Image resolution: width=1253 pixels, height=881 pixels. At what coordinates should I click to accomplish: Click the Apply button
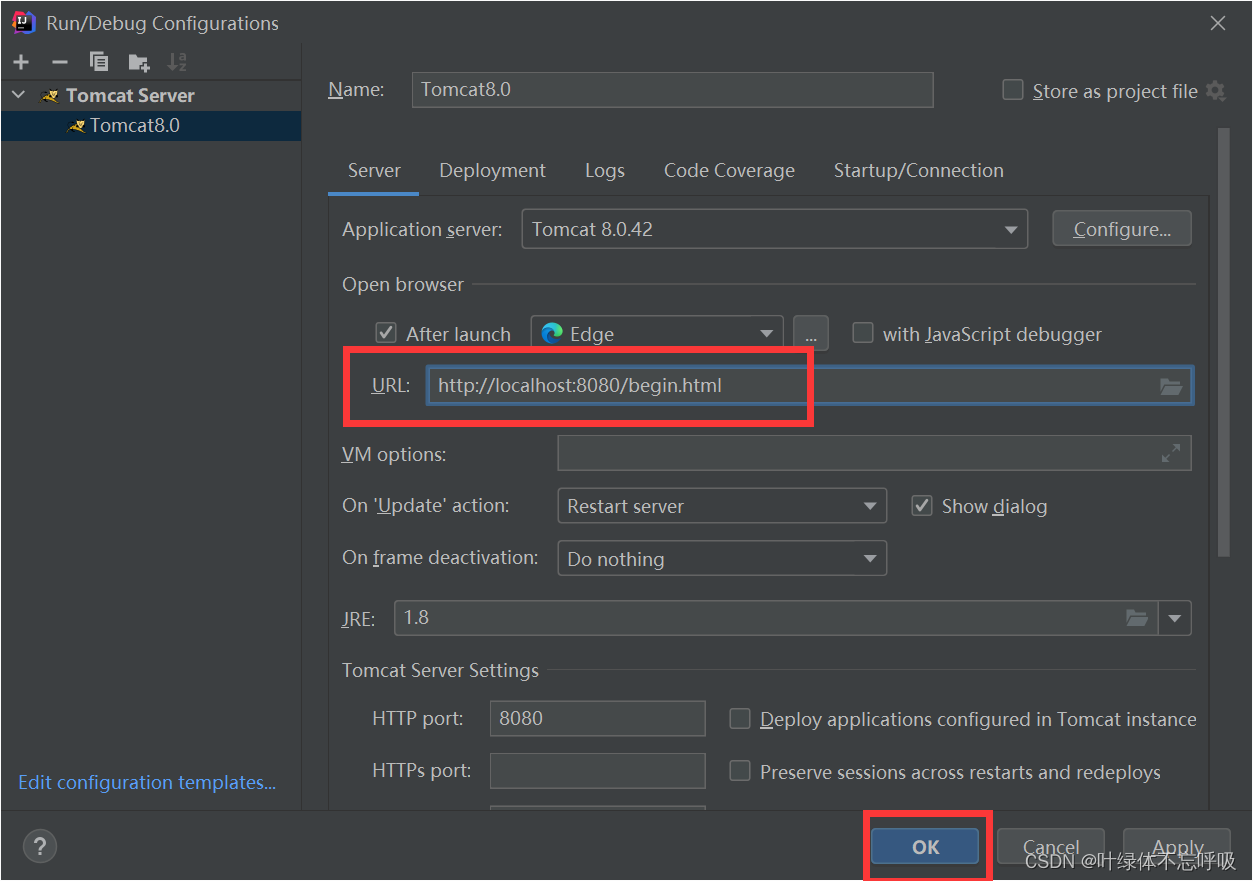click(1177, 846)
